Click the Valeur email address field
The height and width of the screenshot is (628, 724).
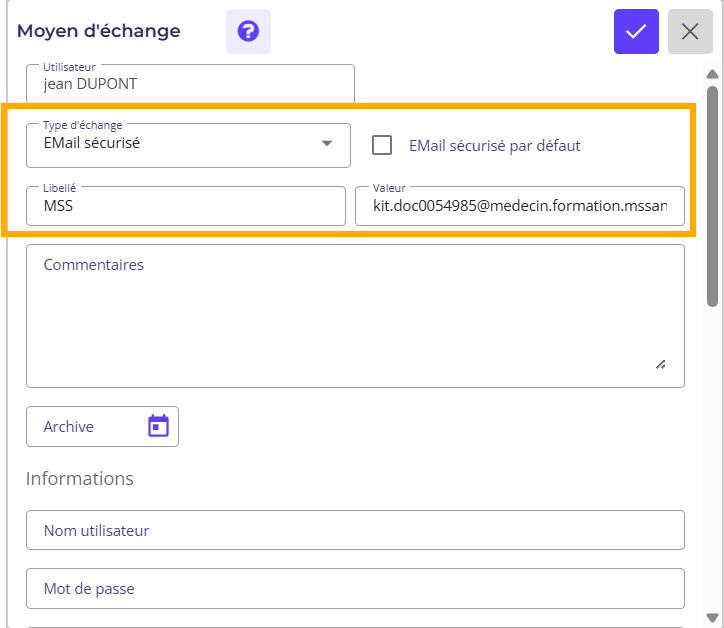point(519,206)
